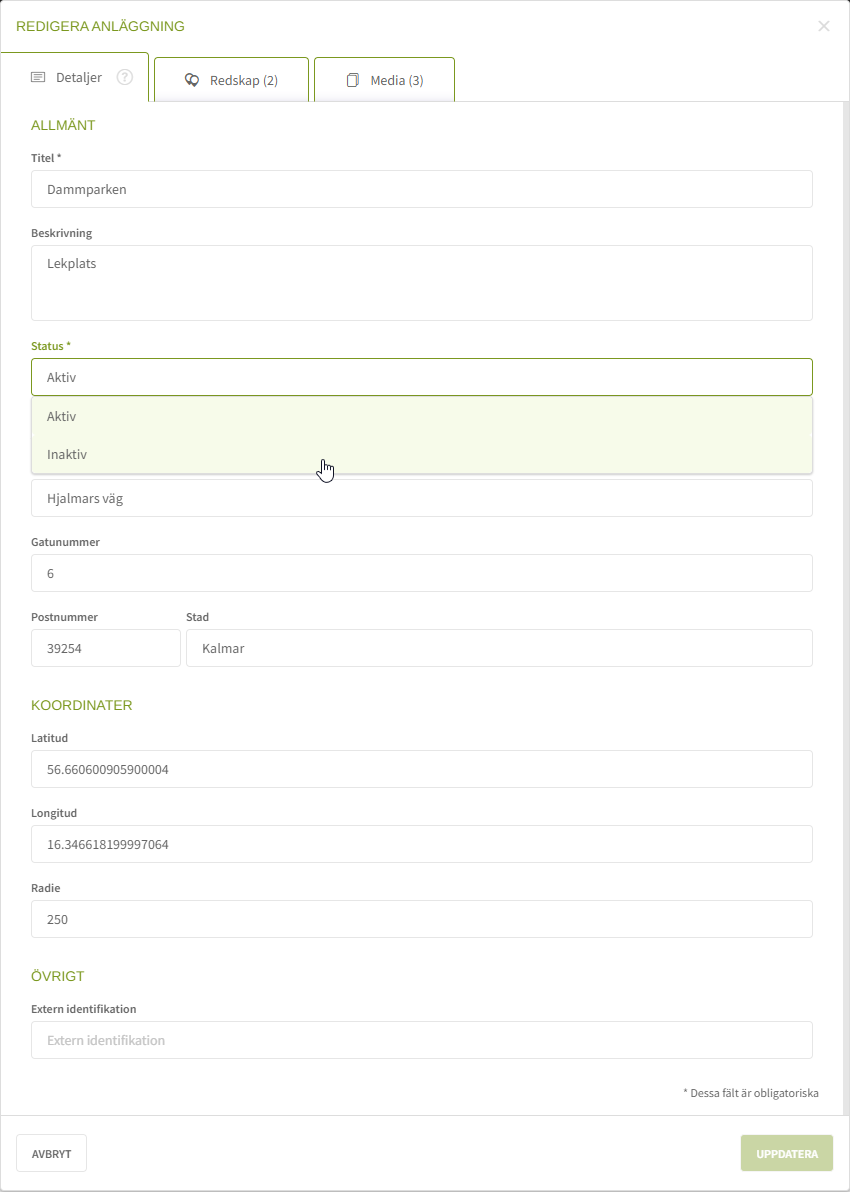Click the Detaljer tab icon

(x=39, y=77)
